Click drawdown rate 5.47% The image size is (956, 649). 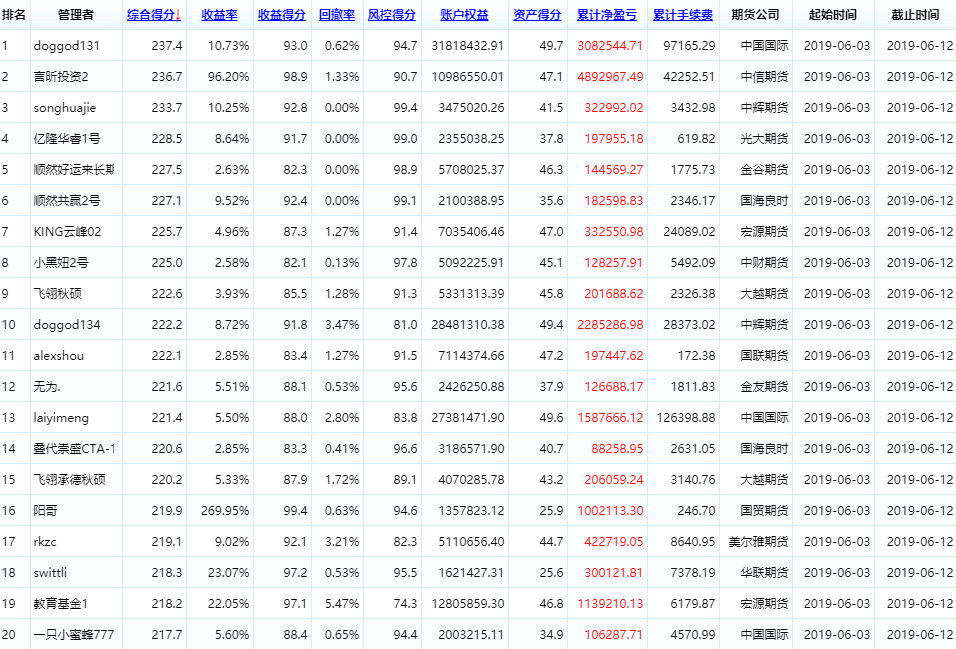[342, 604]
